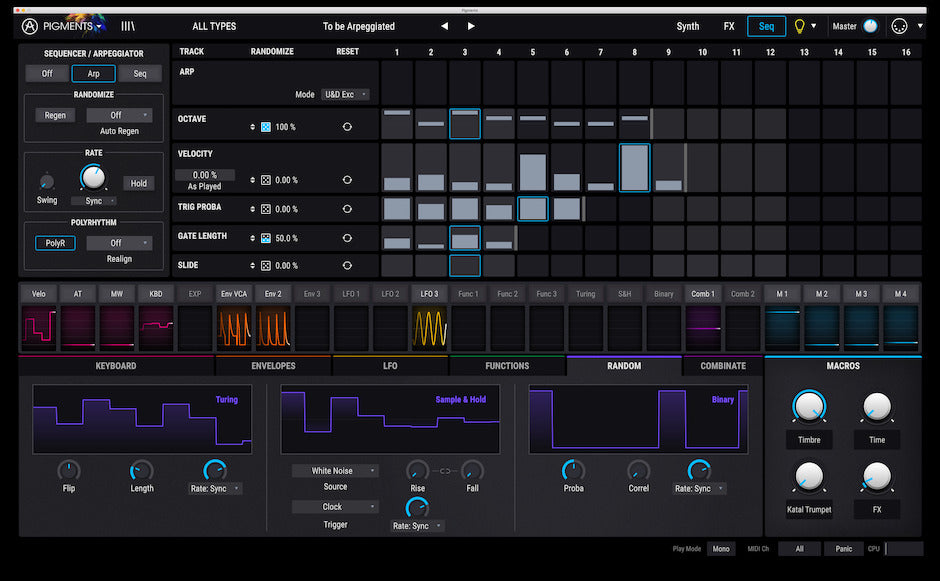
Task: Adjust the Timbre macro knob
Action: pyautogui.click(x=808, y=408)
